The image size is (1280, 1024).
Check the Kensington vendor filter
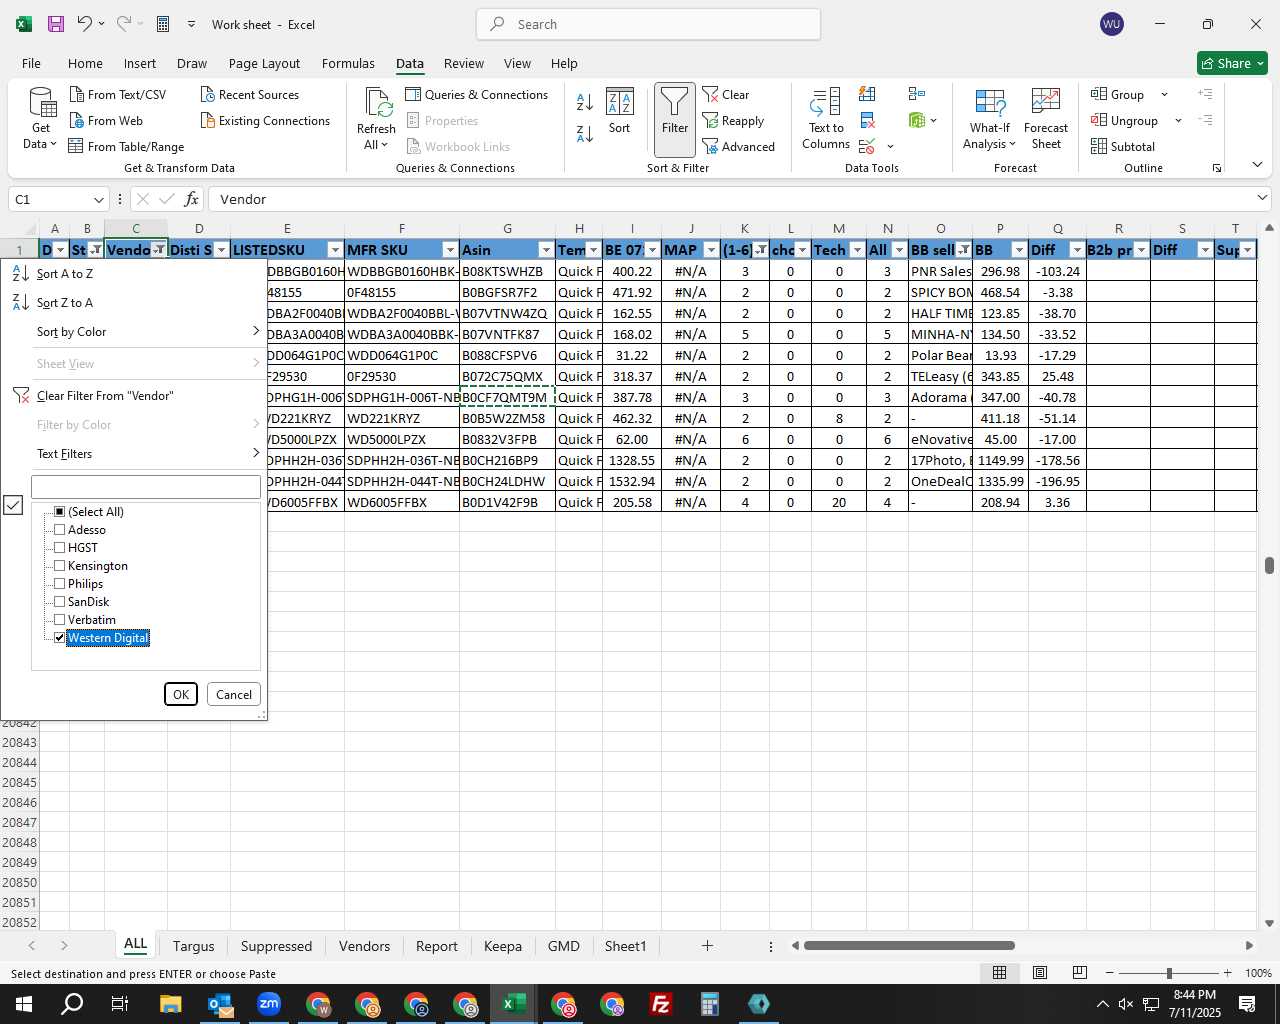[60, 566]
